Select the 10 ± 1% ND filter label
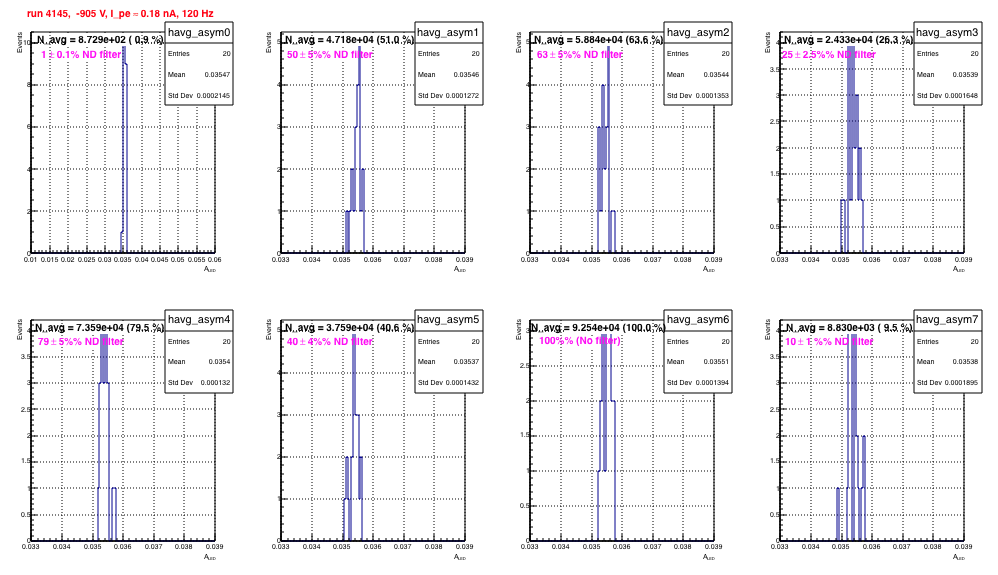Image resolution: width=998 pixels, height=575 pixels. tap(829, 342)
